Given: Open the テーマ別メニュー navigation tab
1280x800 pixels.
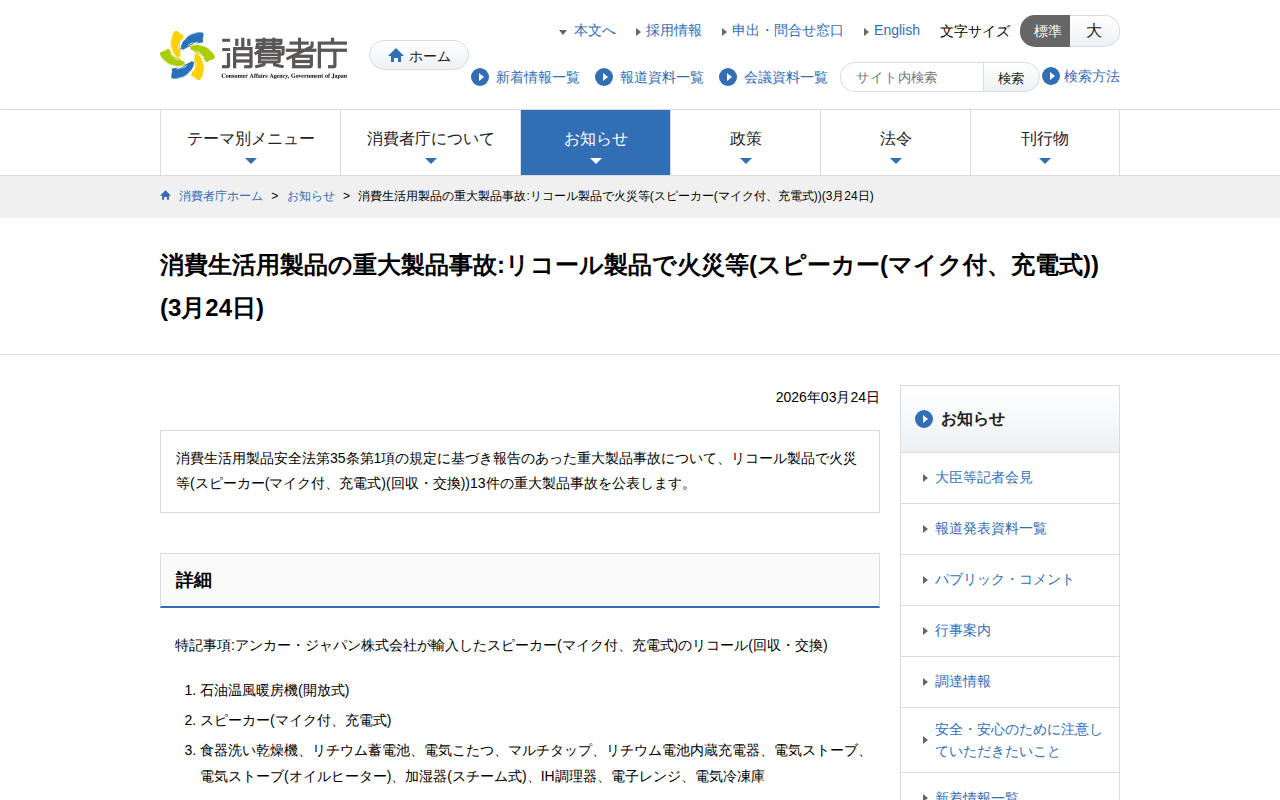Looking at the screenshot, I should 250,142.
